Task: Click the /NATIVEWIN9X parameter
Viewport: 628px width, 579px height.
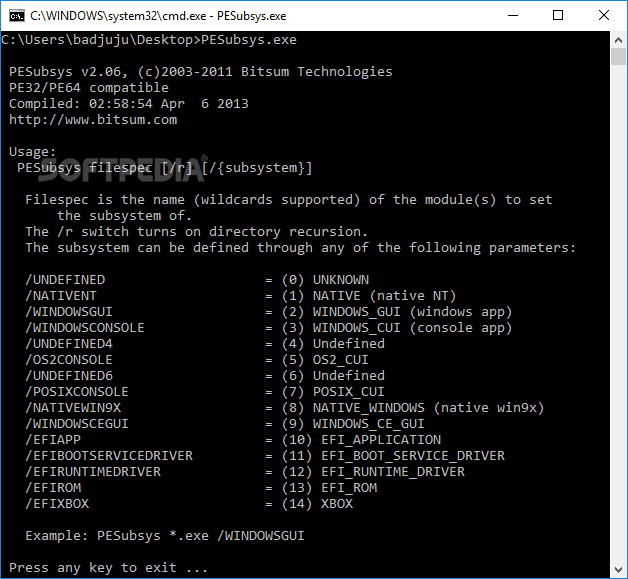Action: (73, 408)
